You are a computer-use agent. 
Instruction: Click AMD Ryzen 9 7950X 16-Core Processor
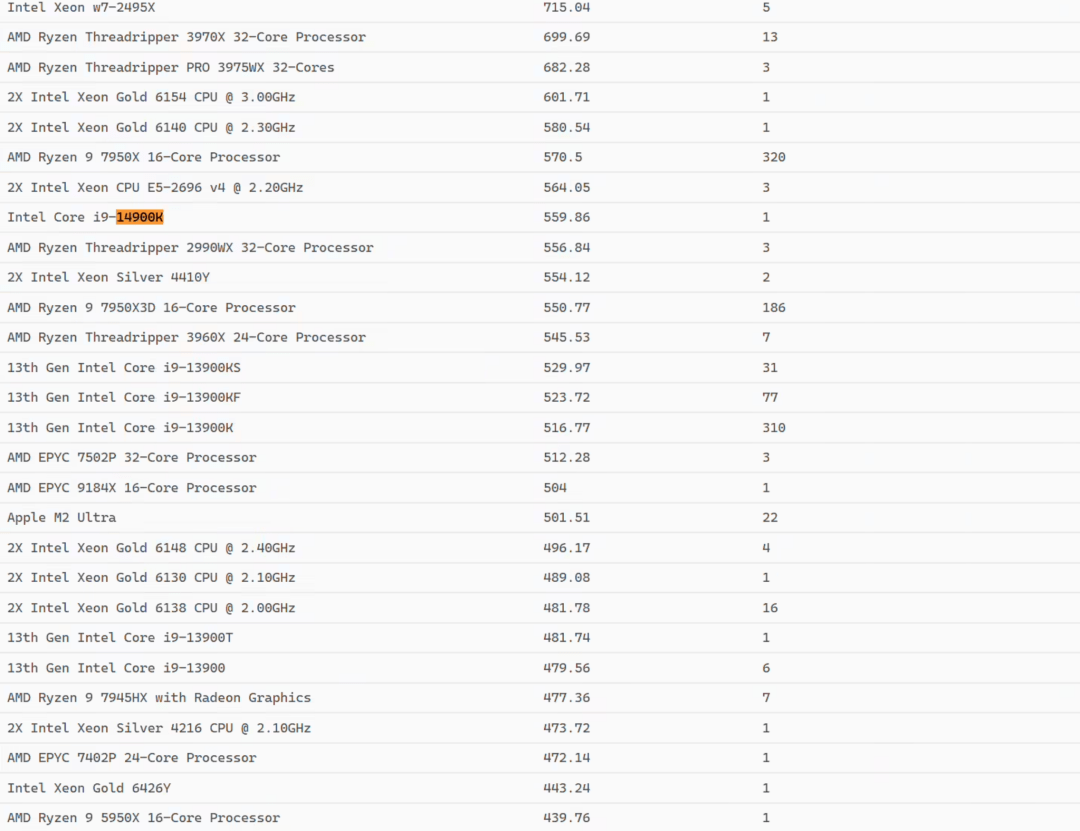tap(143, 157)
